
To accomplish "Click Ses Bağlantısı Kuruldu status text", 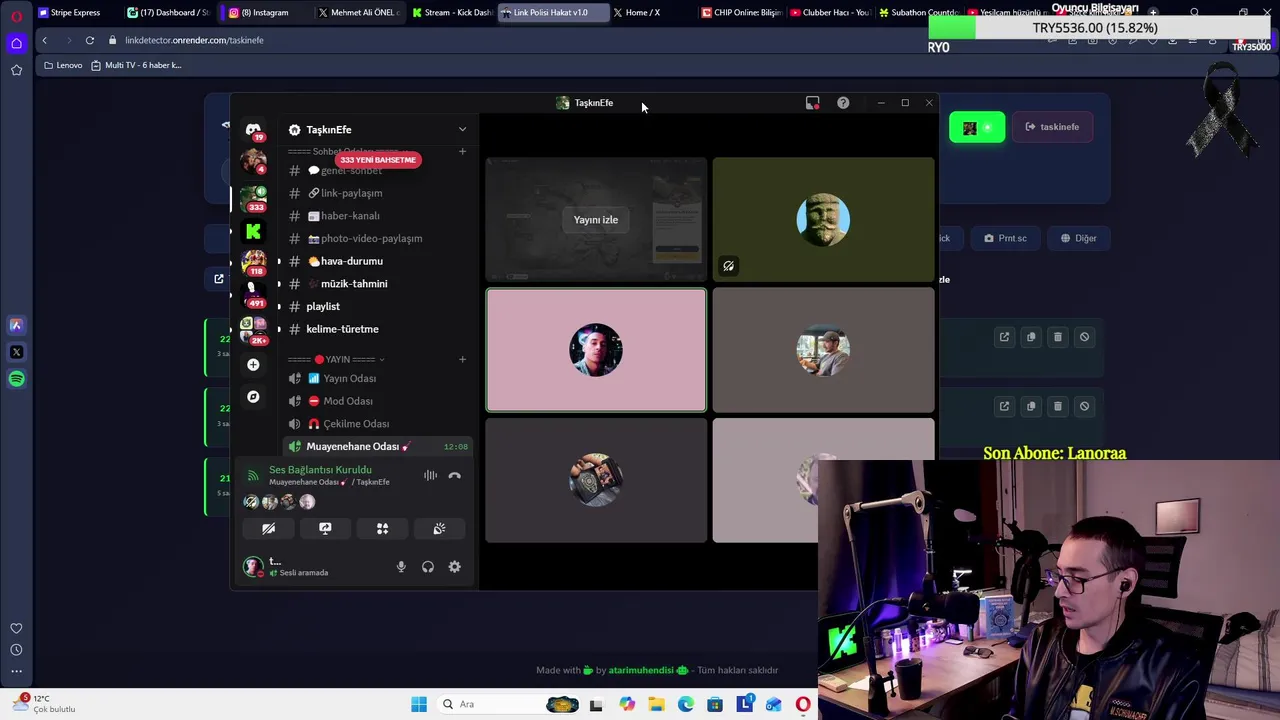I will 320,470.
